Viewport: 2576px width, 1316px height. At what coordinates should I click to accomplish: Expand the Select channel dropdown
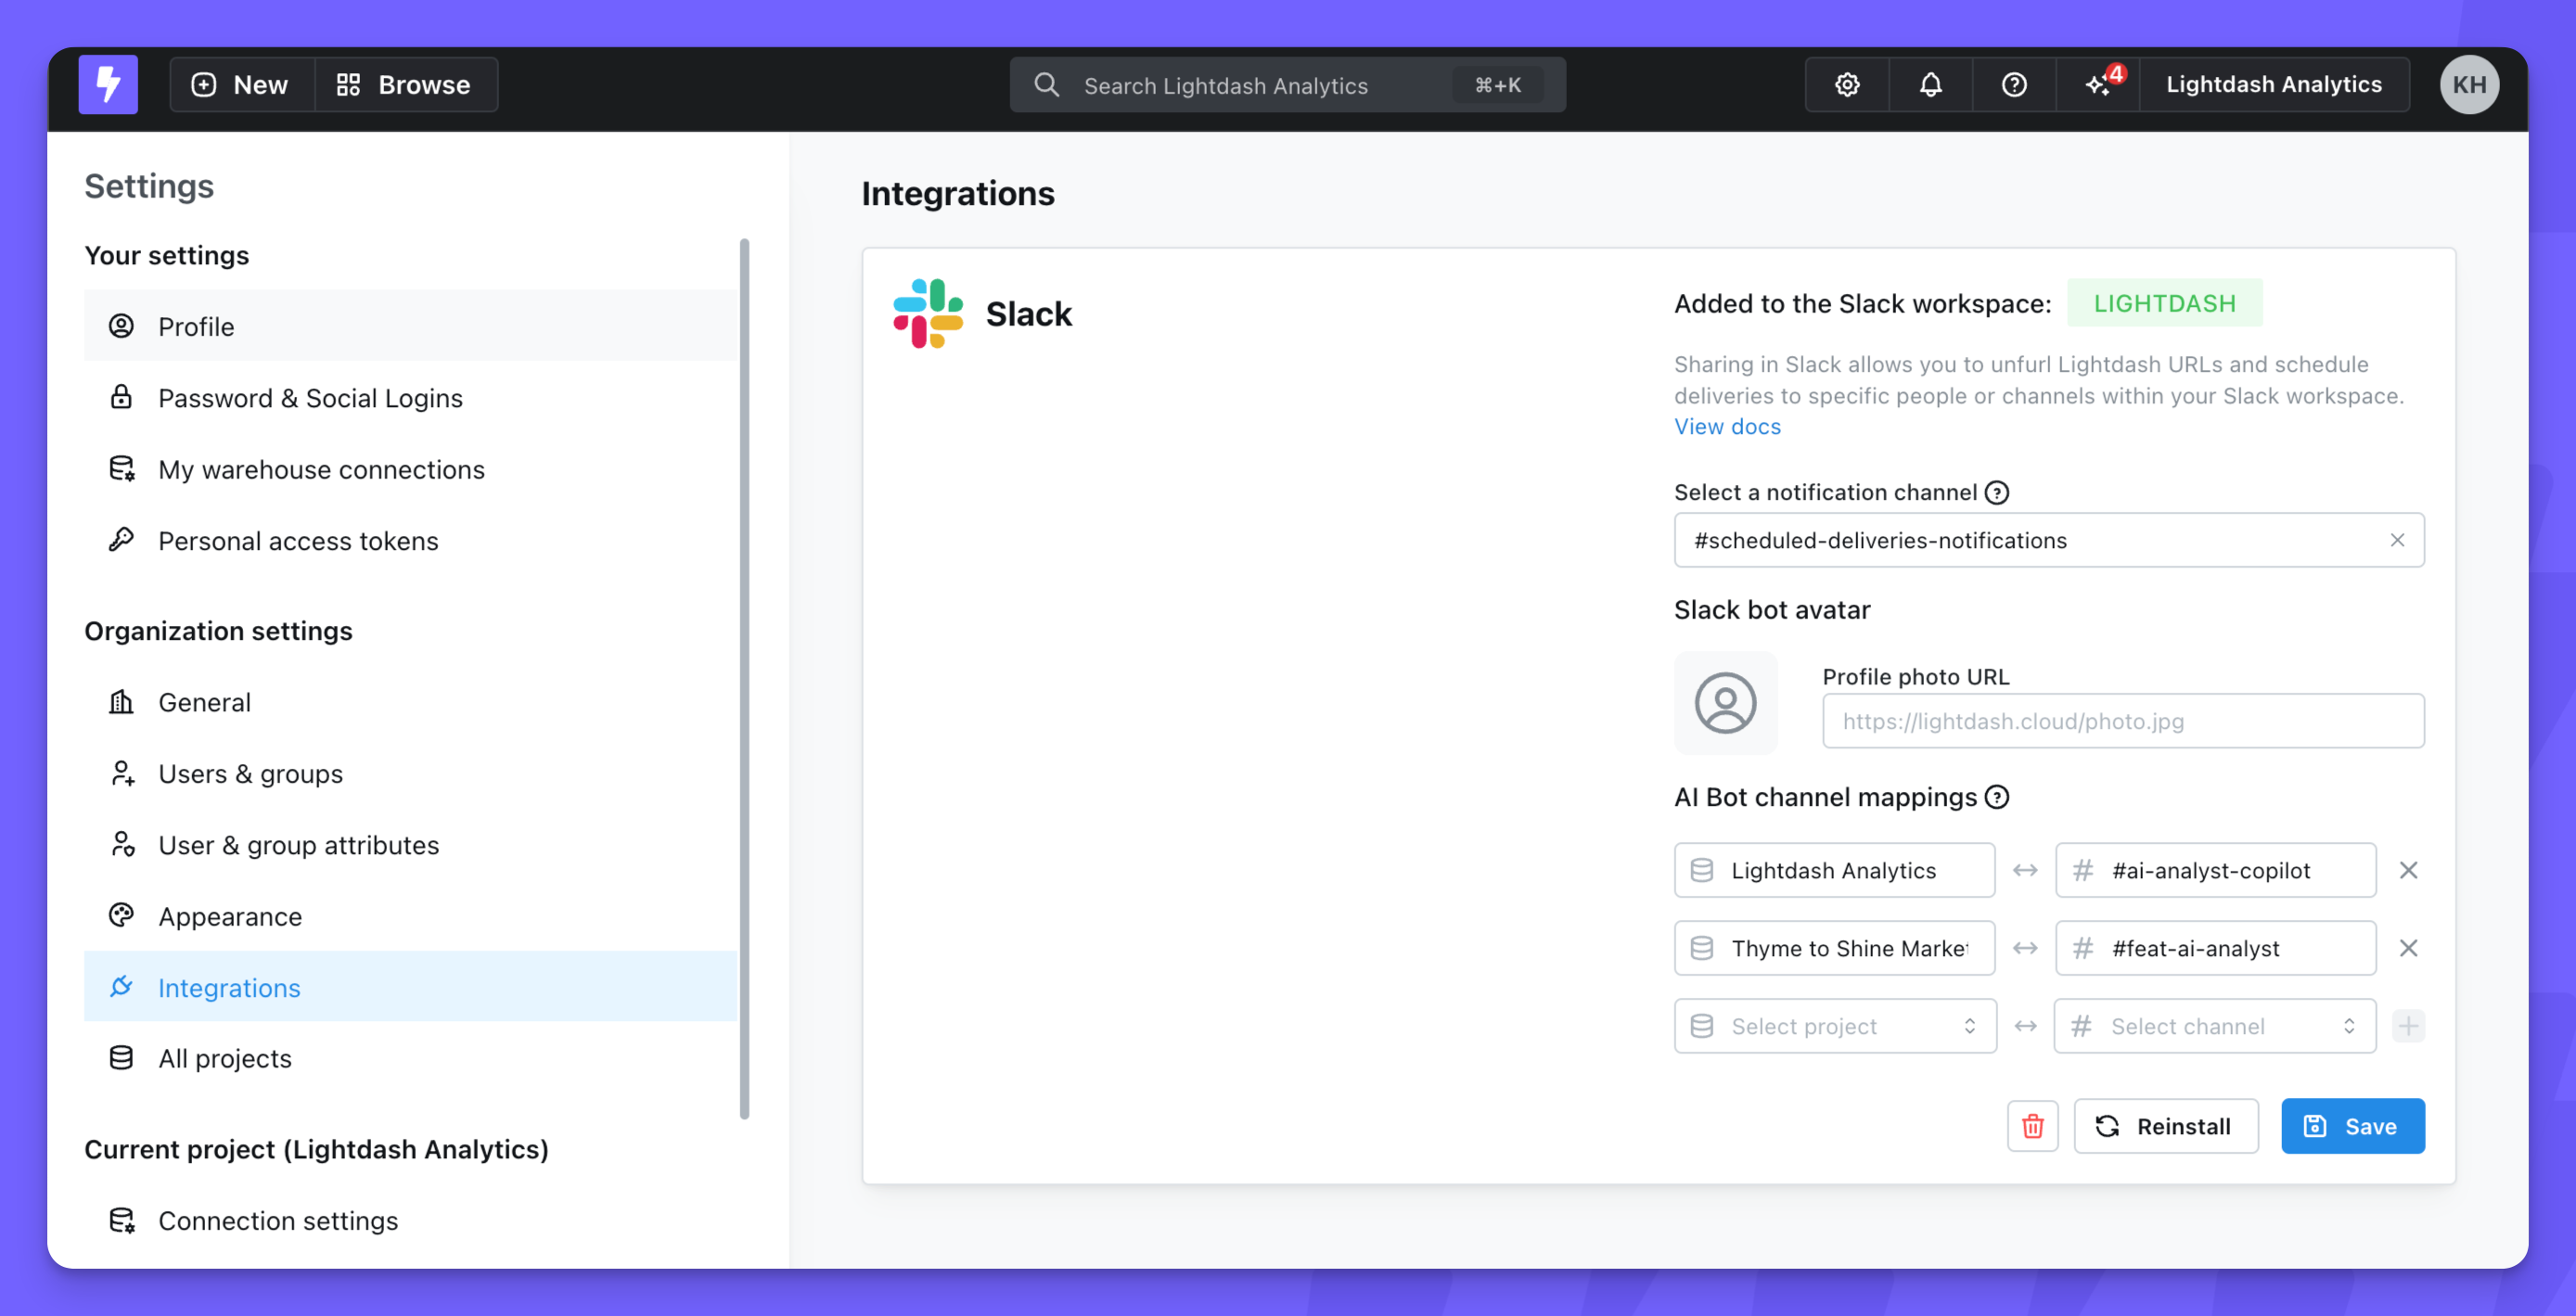pos(2214,1026)
